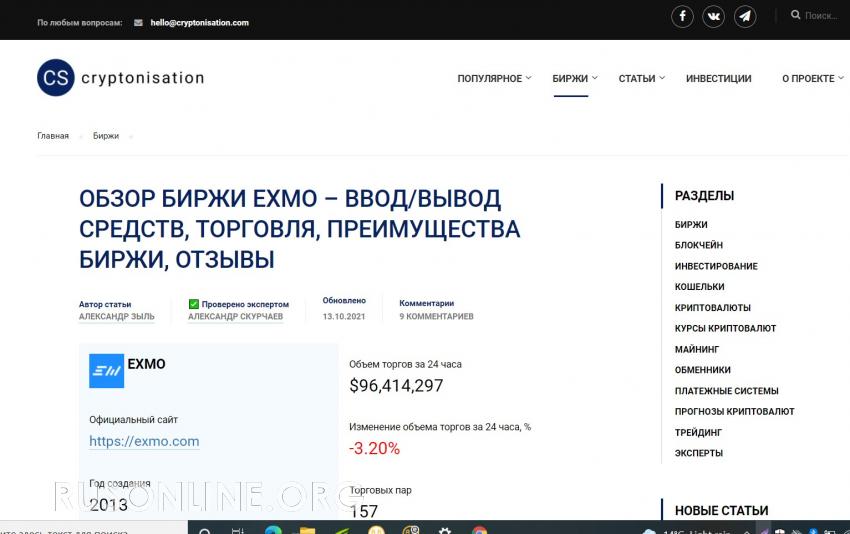The height and width of the screenshot is (534, 850).
Task: Open КОШЕЛЬКИ section in sidebar
Action: coord(699,287)
